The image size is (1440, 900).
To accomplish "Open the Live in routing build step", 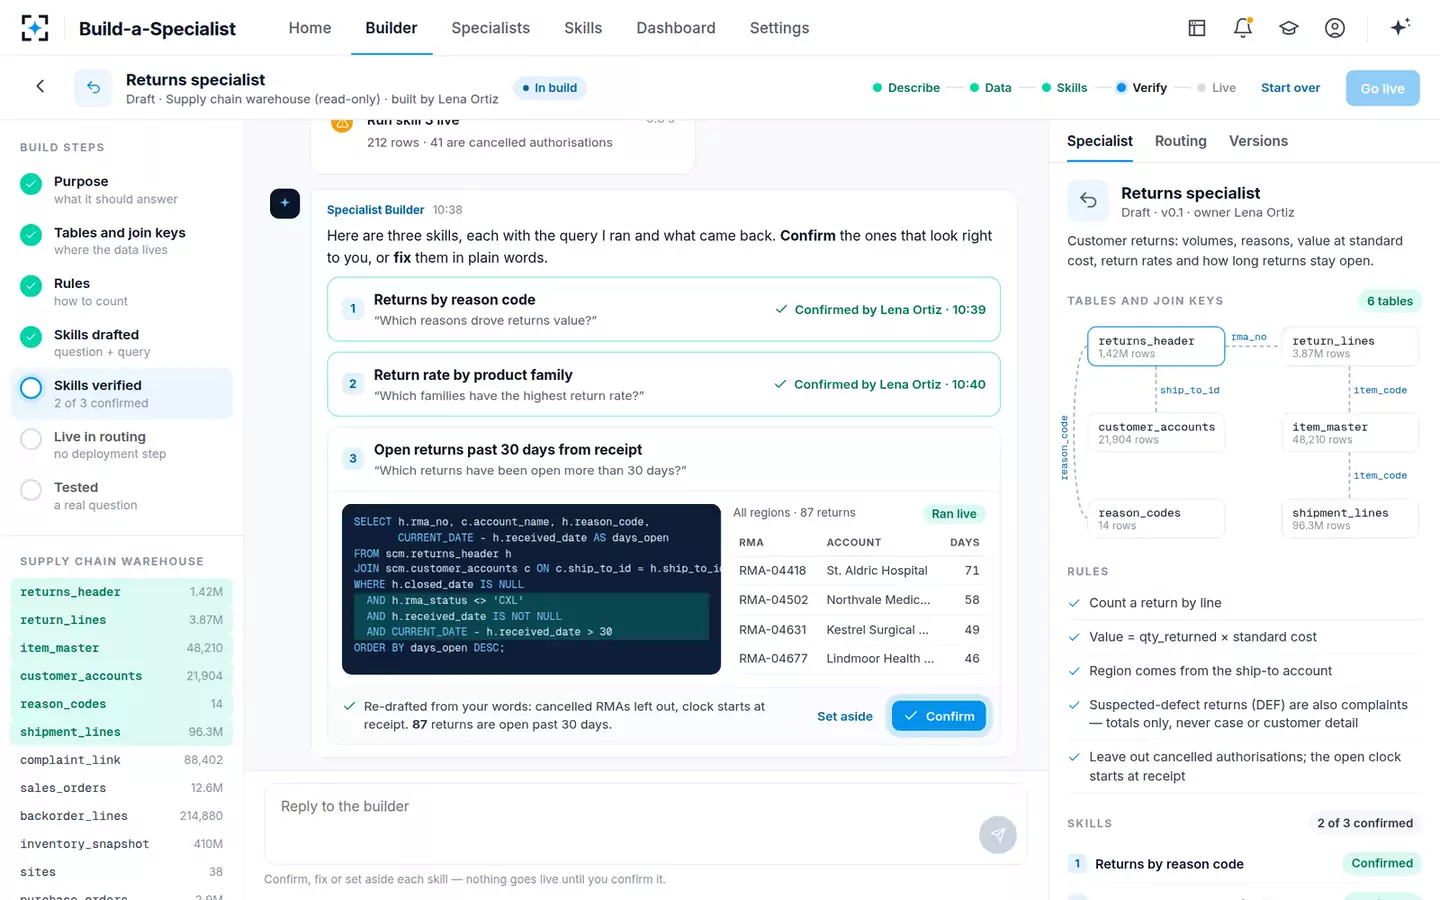I will click(122, 445).
